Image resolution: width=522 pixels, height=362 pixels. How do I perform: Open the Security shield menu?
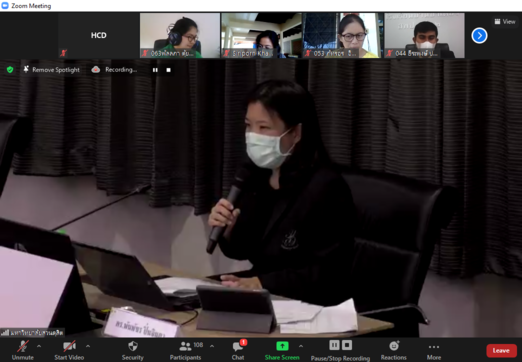[x=133, y=350]
